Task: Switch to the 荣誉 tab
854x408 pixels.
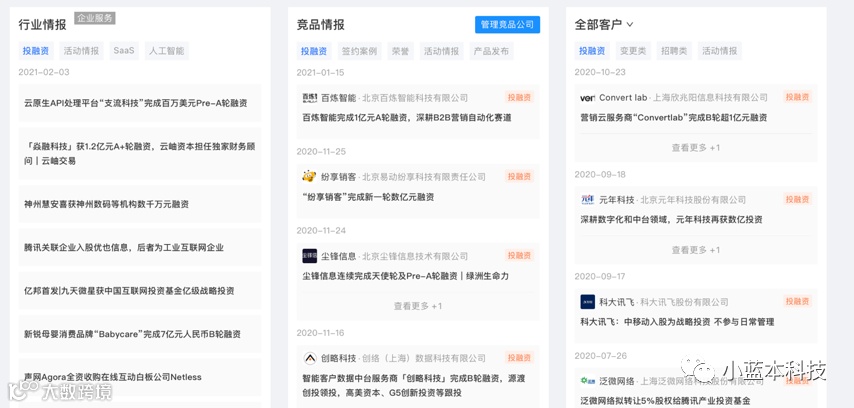Action: 400,51
